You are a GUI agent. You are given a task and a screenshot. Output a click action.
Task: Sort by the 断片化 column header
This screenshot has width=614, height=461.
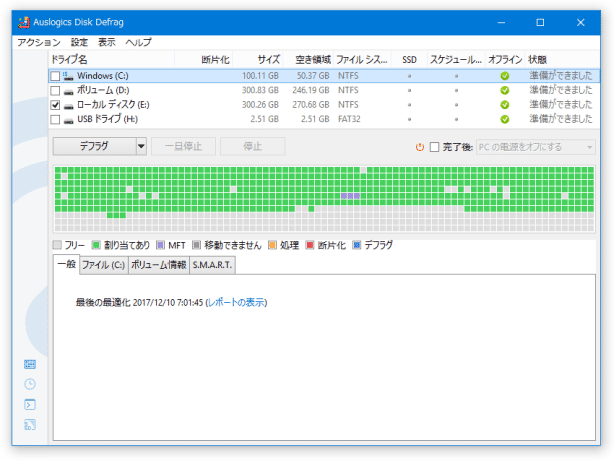coord(204,60)
